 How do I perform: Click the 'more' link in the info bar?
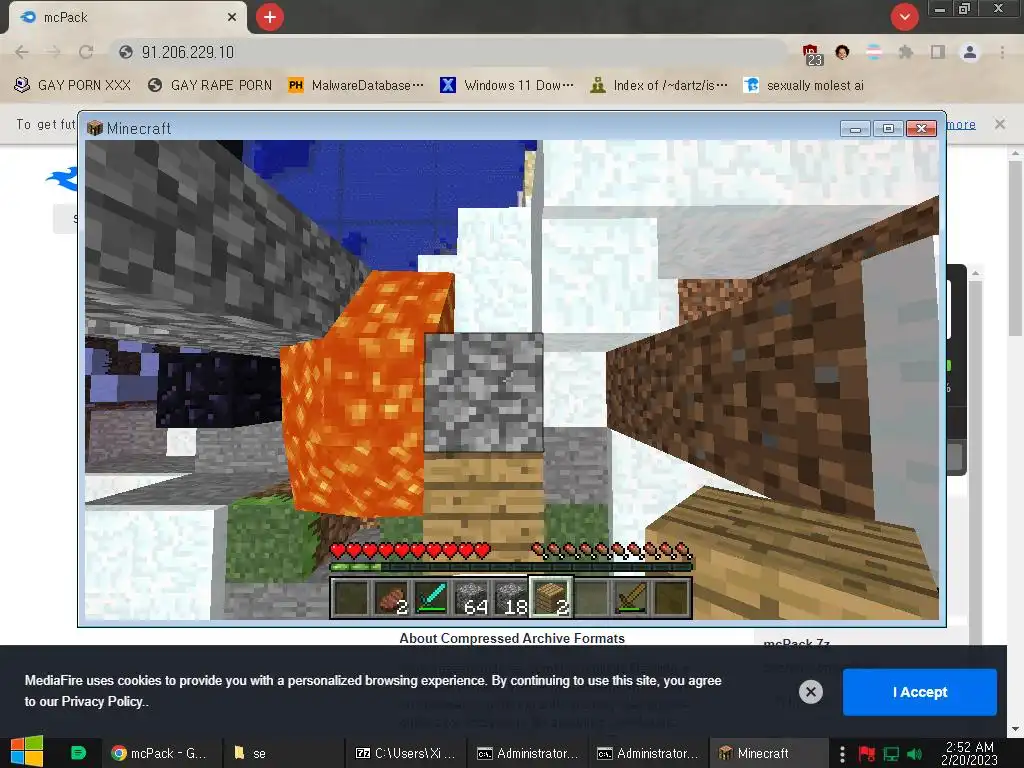coord(961,124)
